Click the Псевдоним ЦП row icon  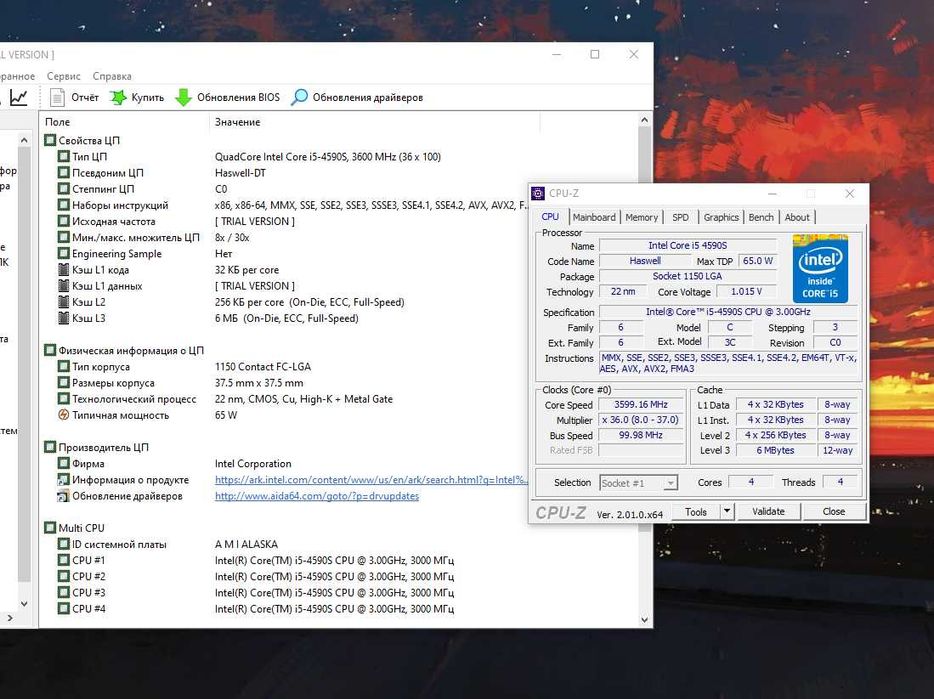[64, 172]
